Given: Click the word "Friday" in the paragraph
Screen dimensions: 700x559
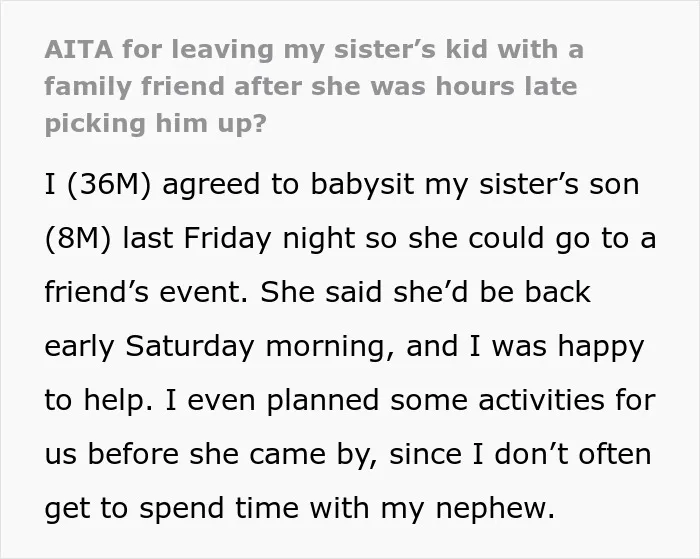Looking at the screenshot, I should (227, 238).
